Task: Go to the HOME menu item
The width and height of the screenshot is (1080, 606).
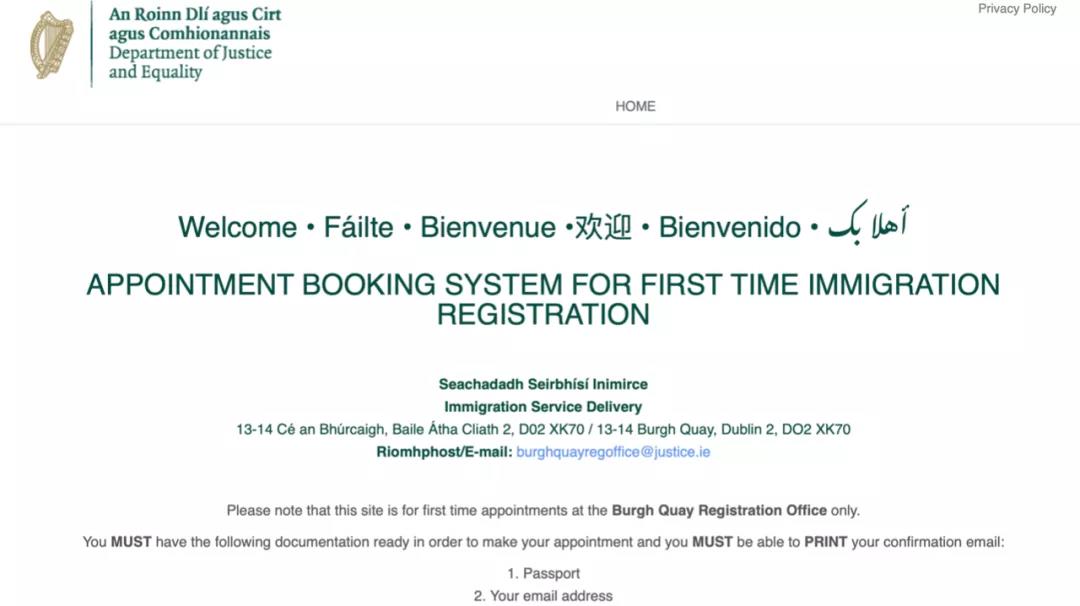Action: pyautogui.click(x=635, y=106)
